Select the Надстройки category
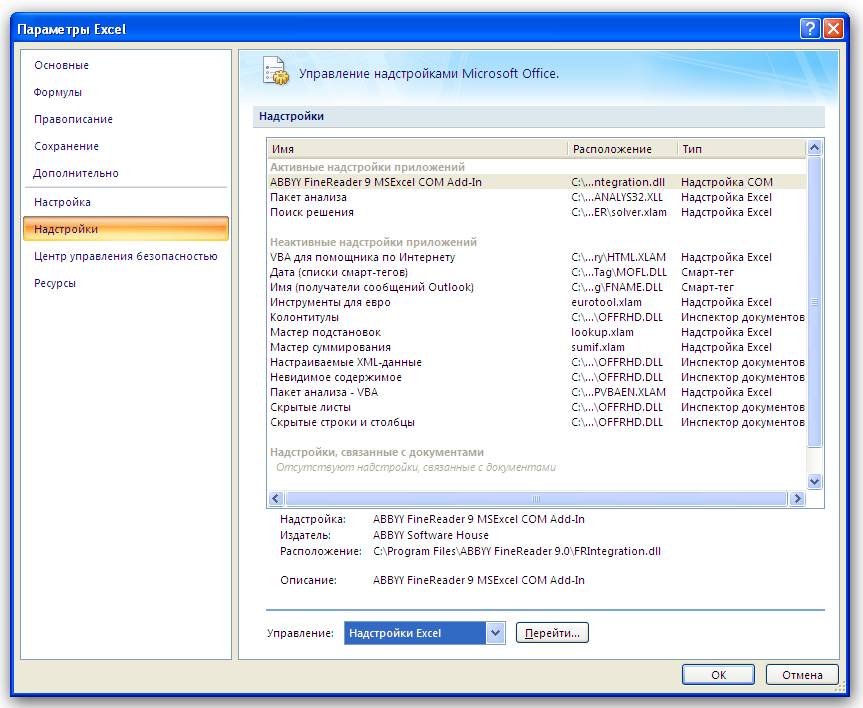 (x=125, y=228)
